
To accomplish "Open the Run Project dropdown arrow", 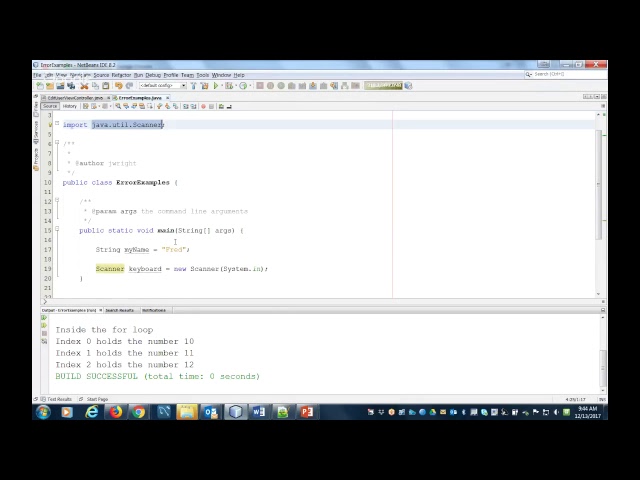I will point(222,86).
